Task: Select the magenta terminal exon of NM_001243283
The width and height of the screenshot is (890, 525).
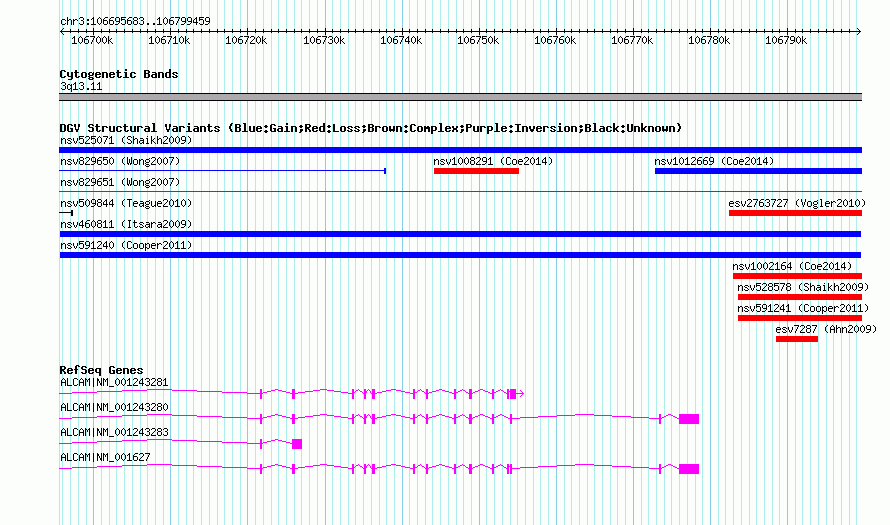Action: pos(297,444)
